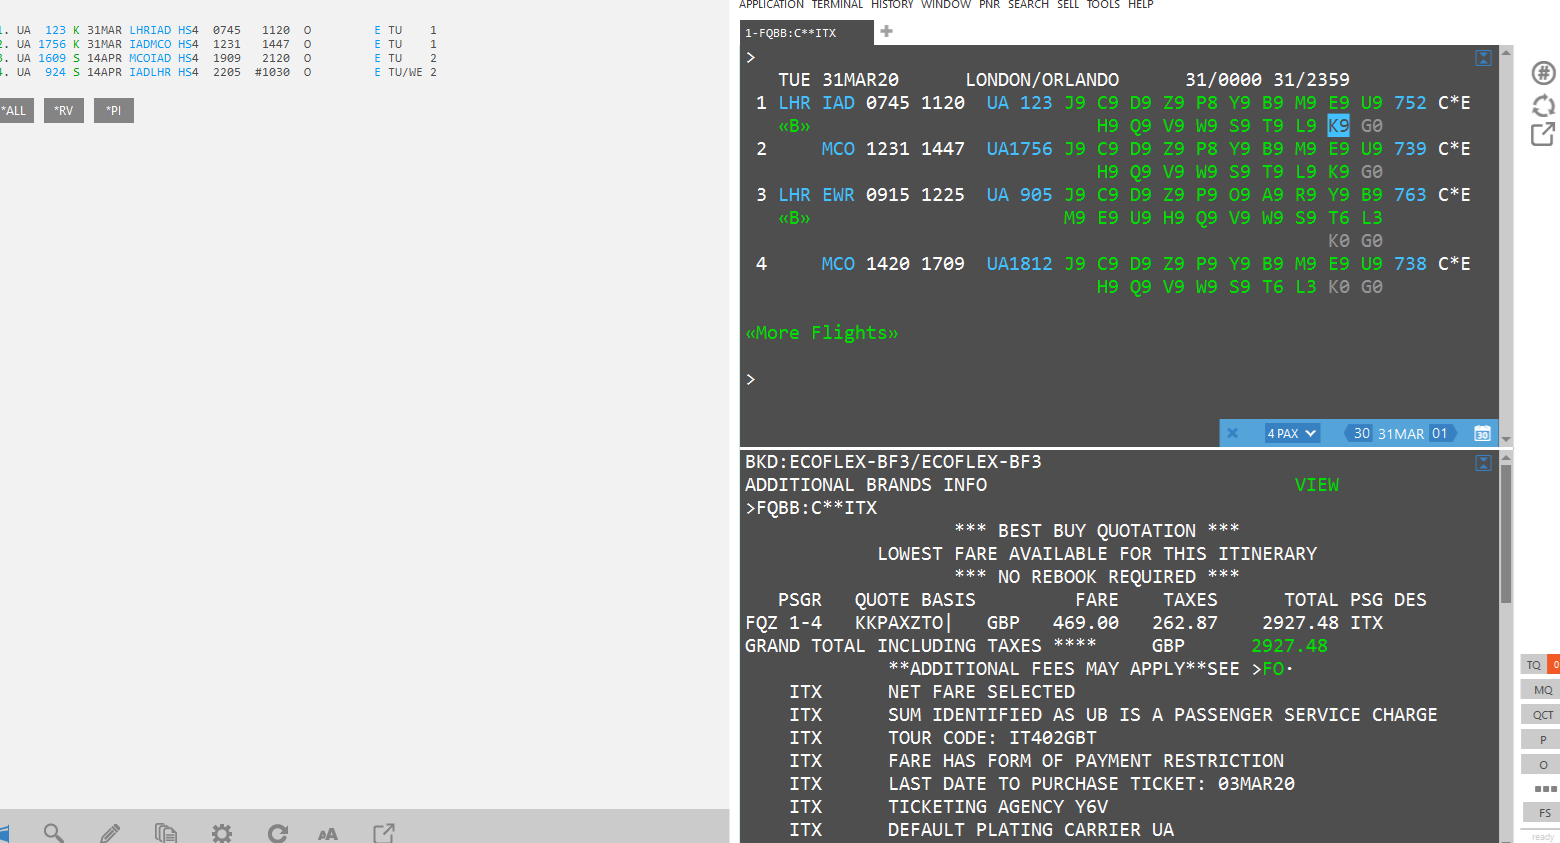
Task: Click the IAD airport code on line 1
Action: [838, 103]
